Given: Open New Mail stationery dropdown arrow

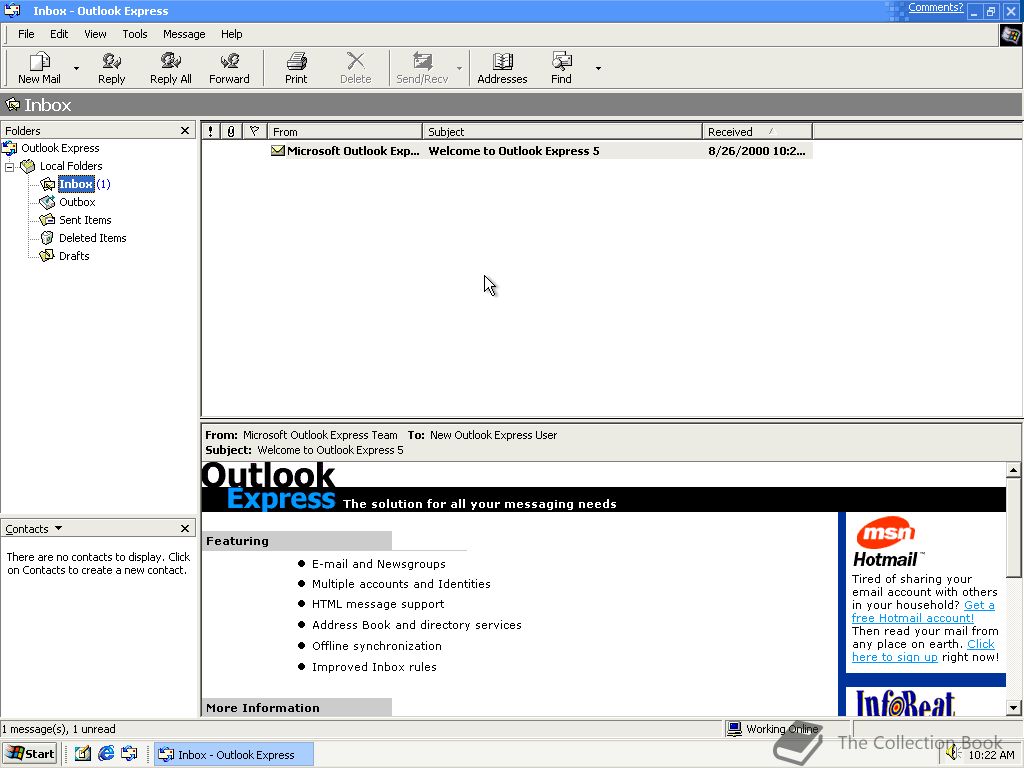Looking at the screenshot, I should [x=76, y=68].
